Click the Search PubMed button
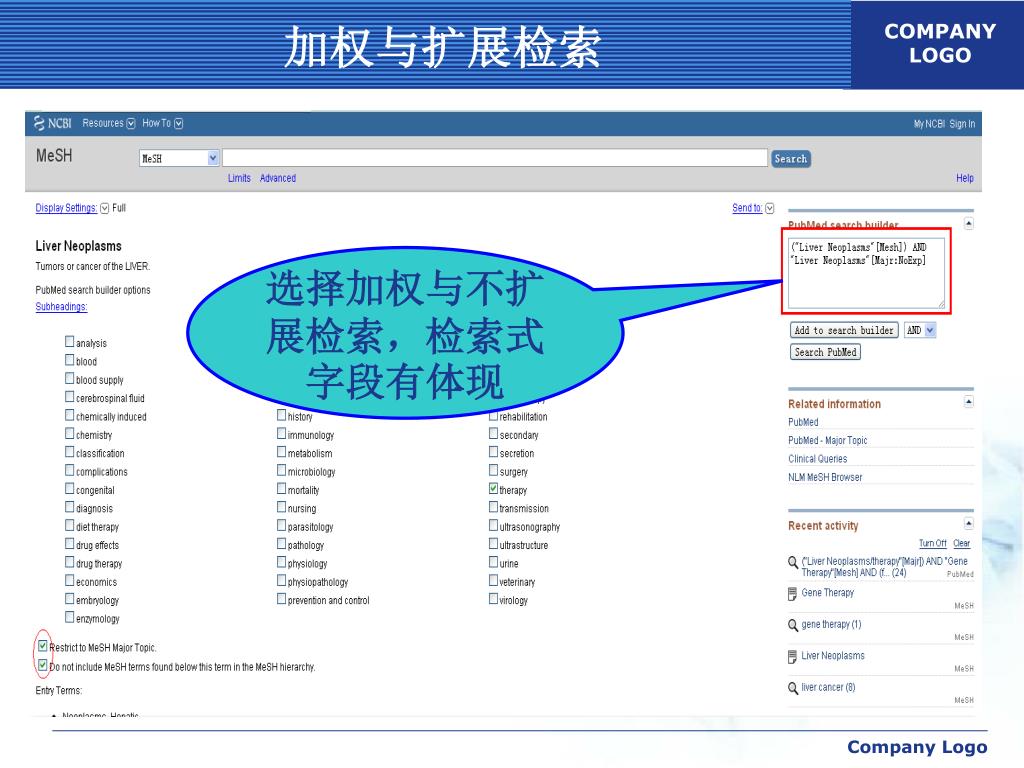This screenshot has width=1024, height=768. click(x=825, y=352)
